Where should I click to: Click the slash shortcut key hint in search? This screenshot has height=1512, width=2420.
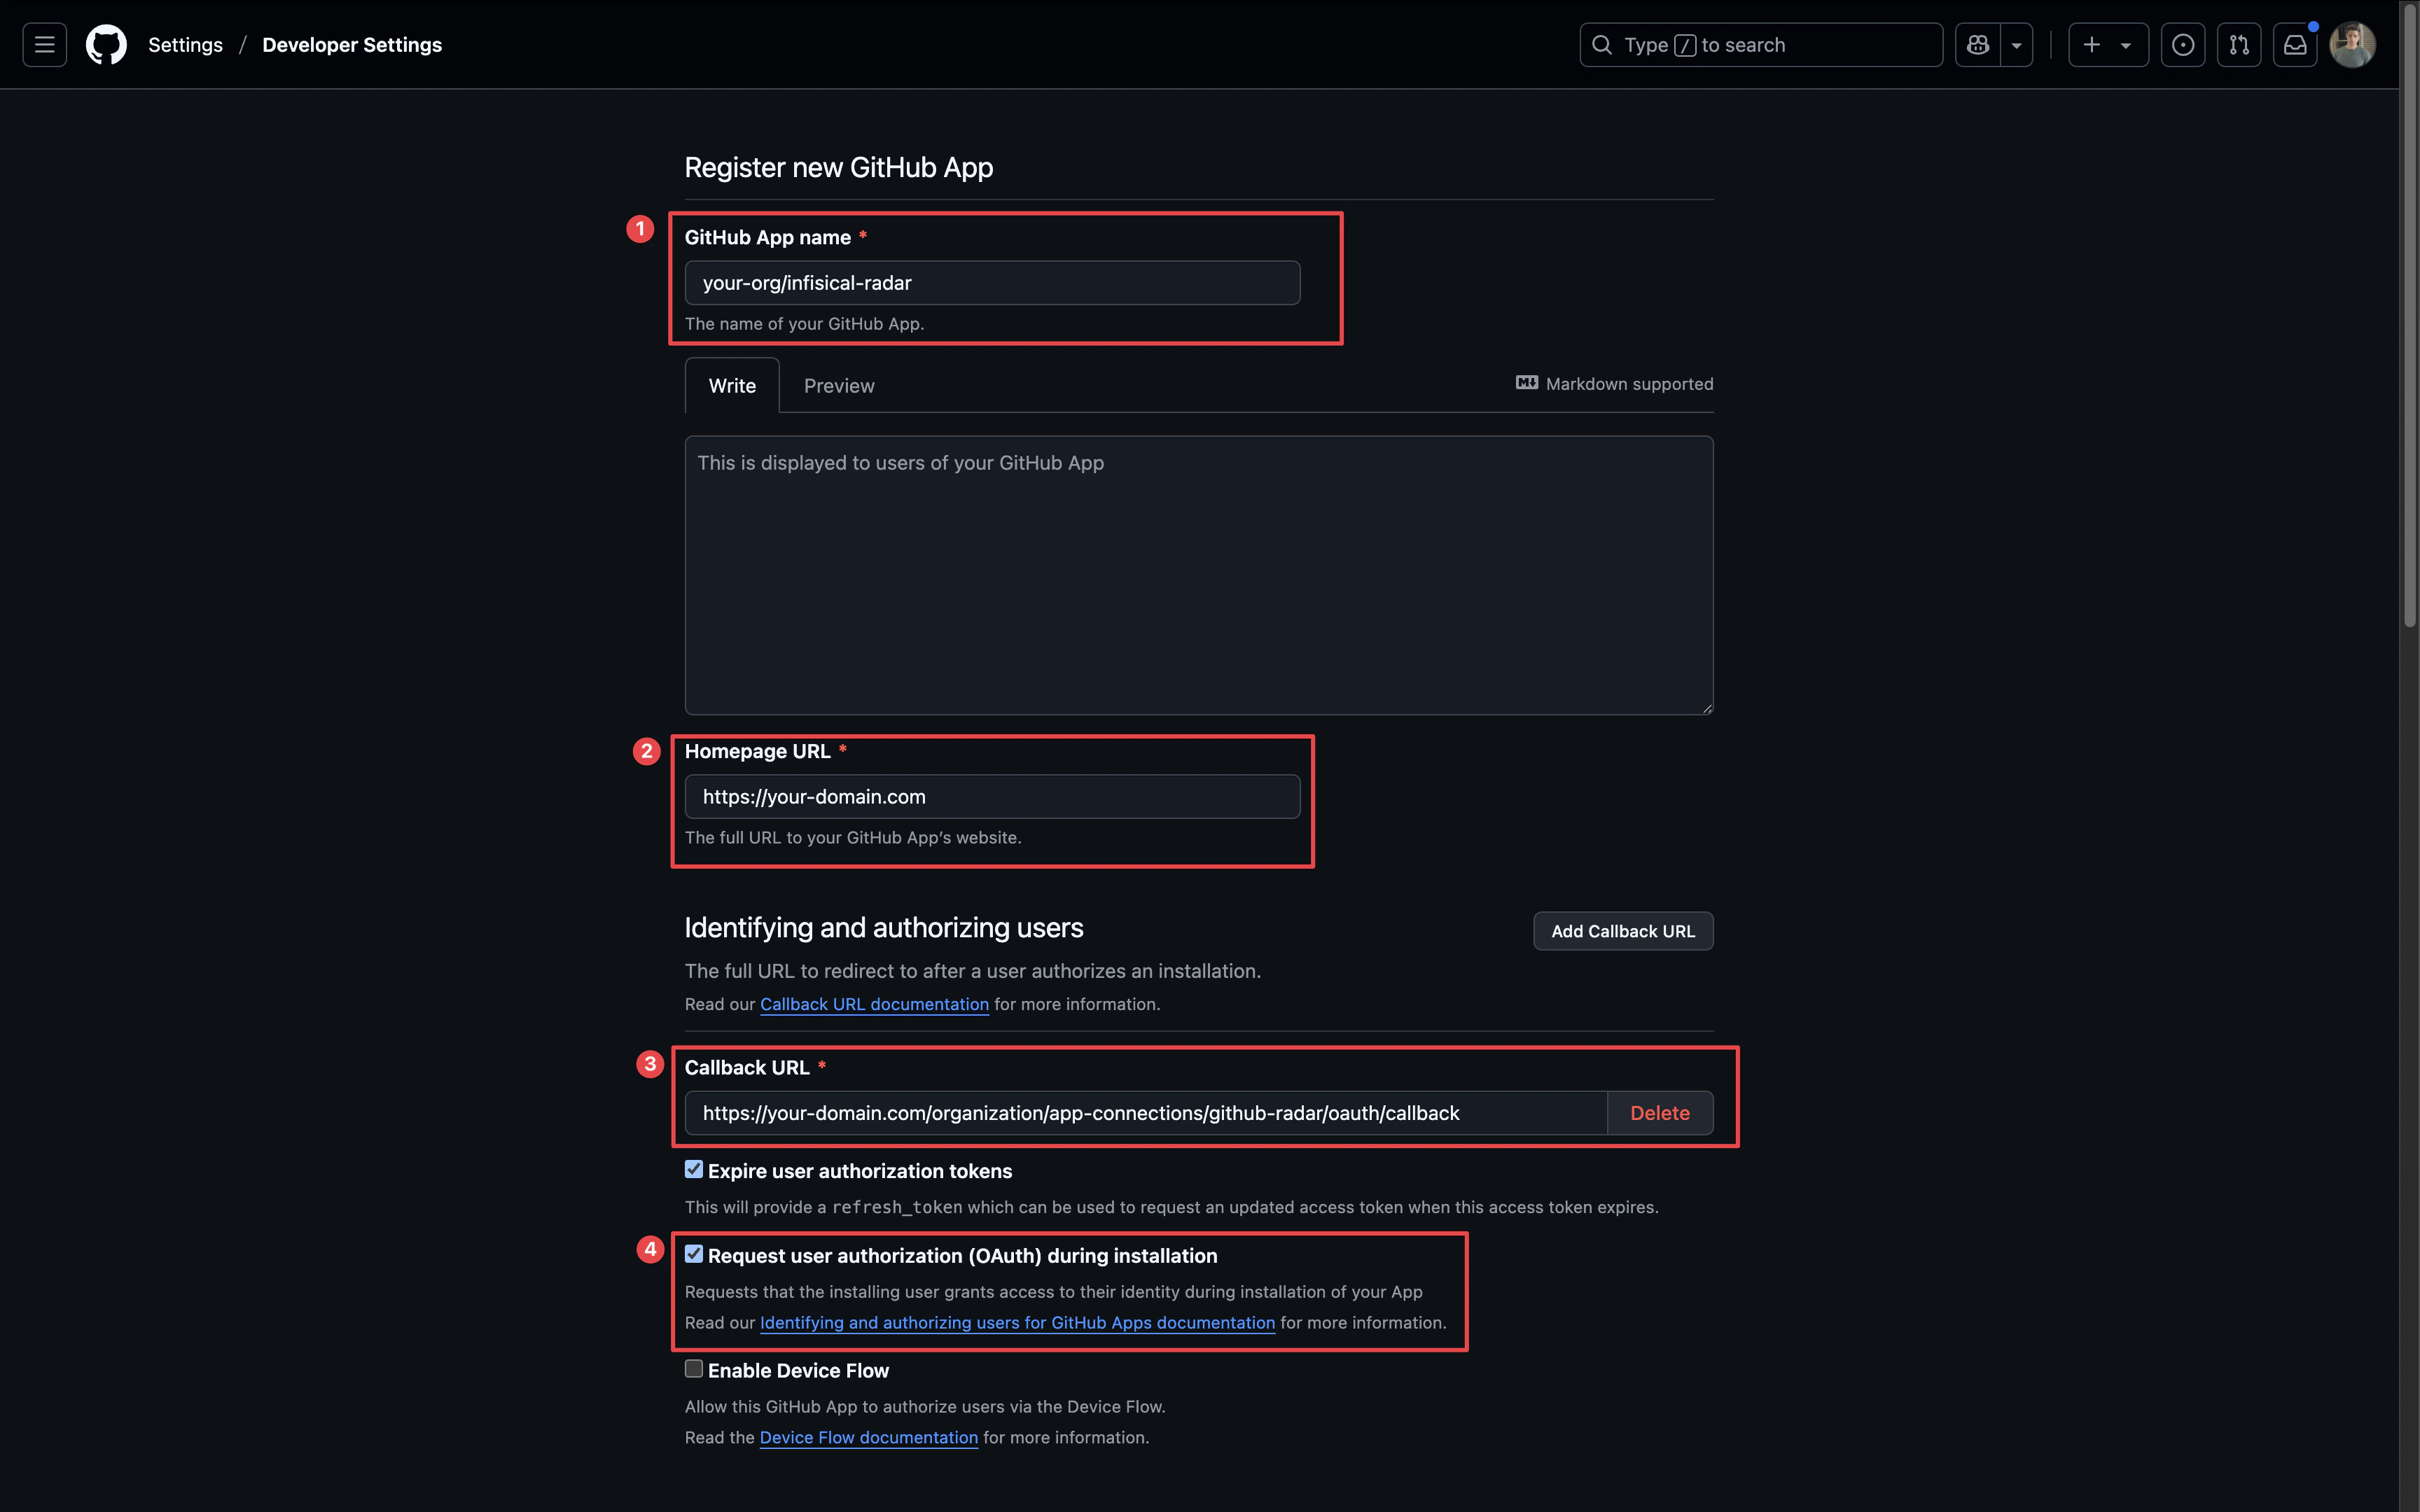point(1685,45)
